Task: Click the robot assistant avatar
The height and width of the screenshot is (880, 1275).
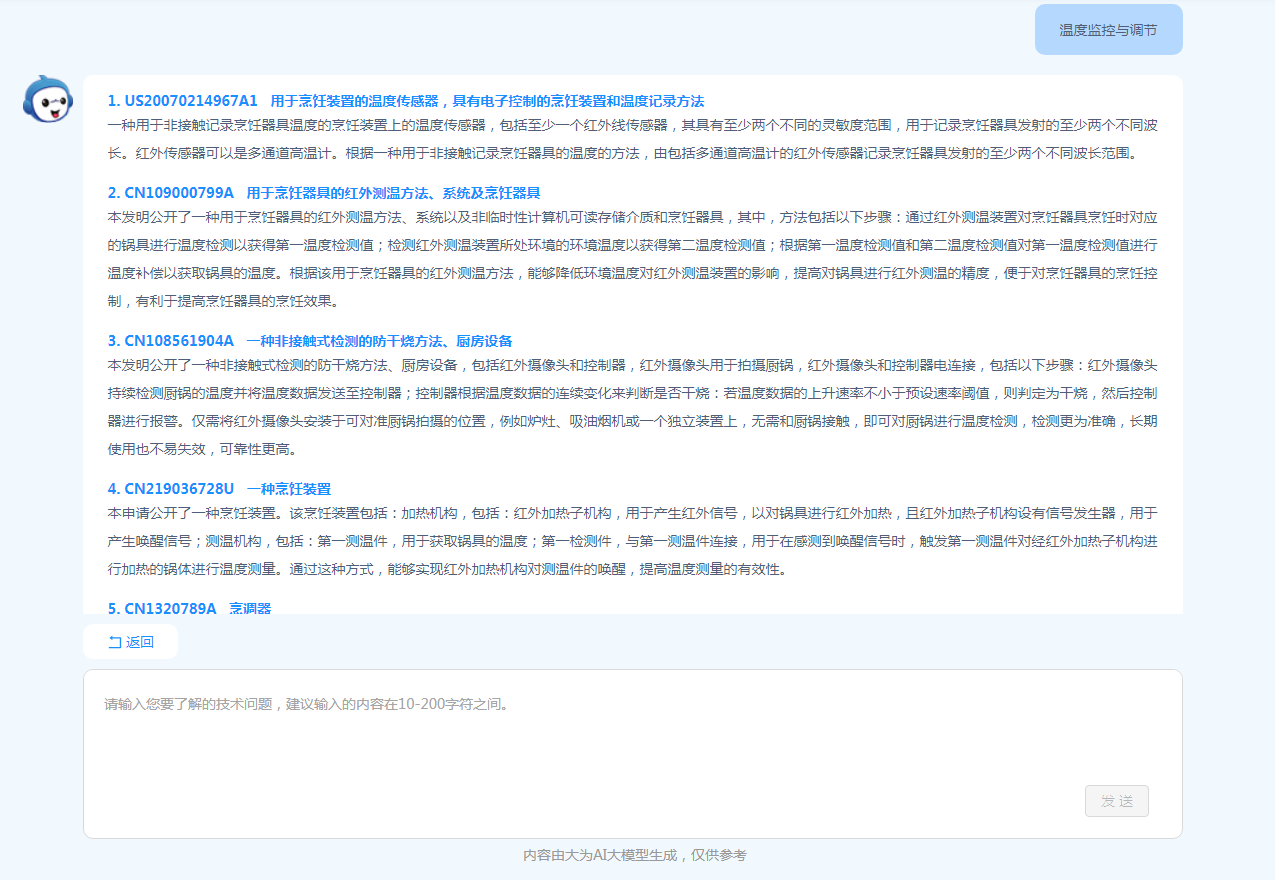Action: pyautogui.click(x=47, y=99)
